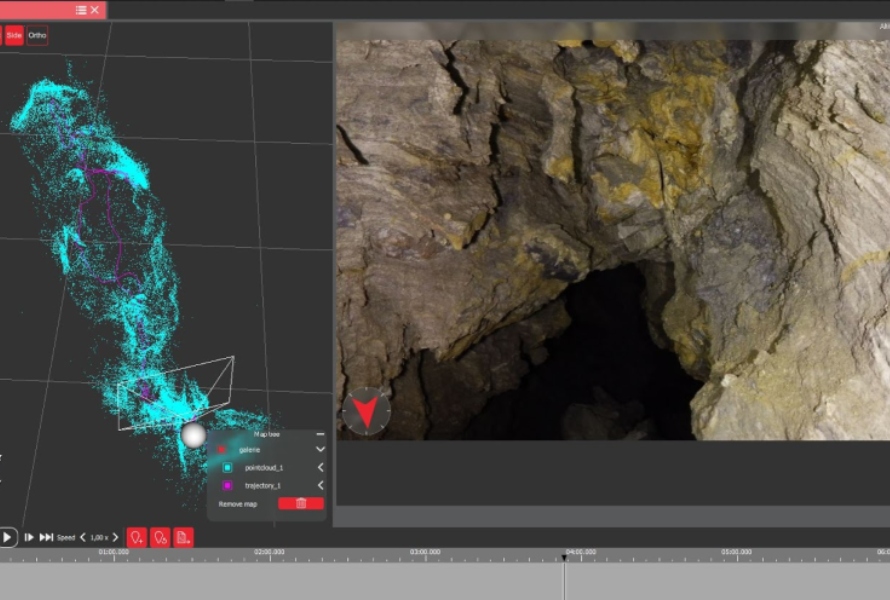Decrease the playback speed

click(82, 537)
